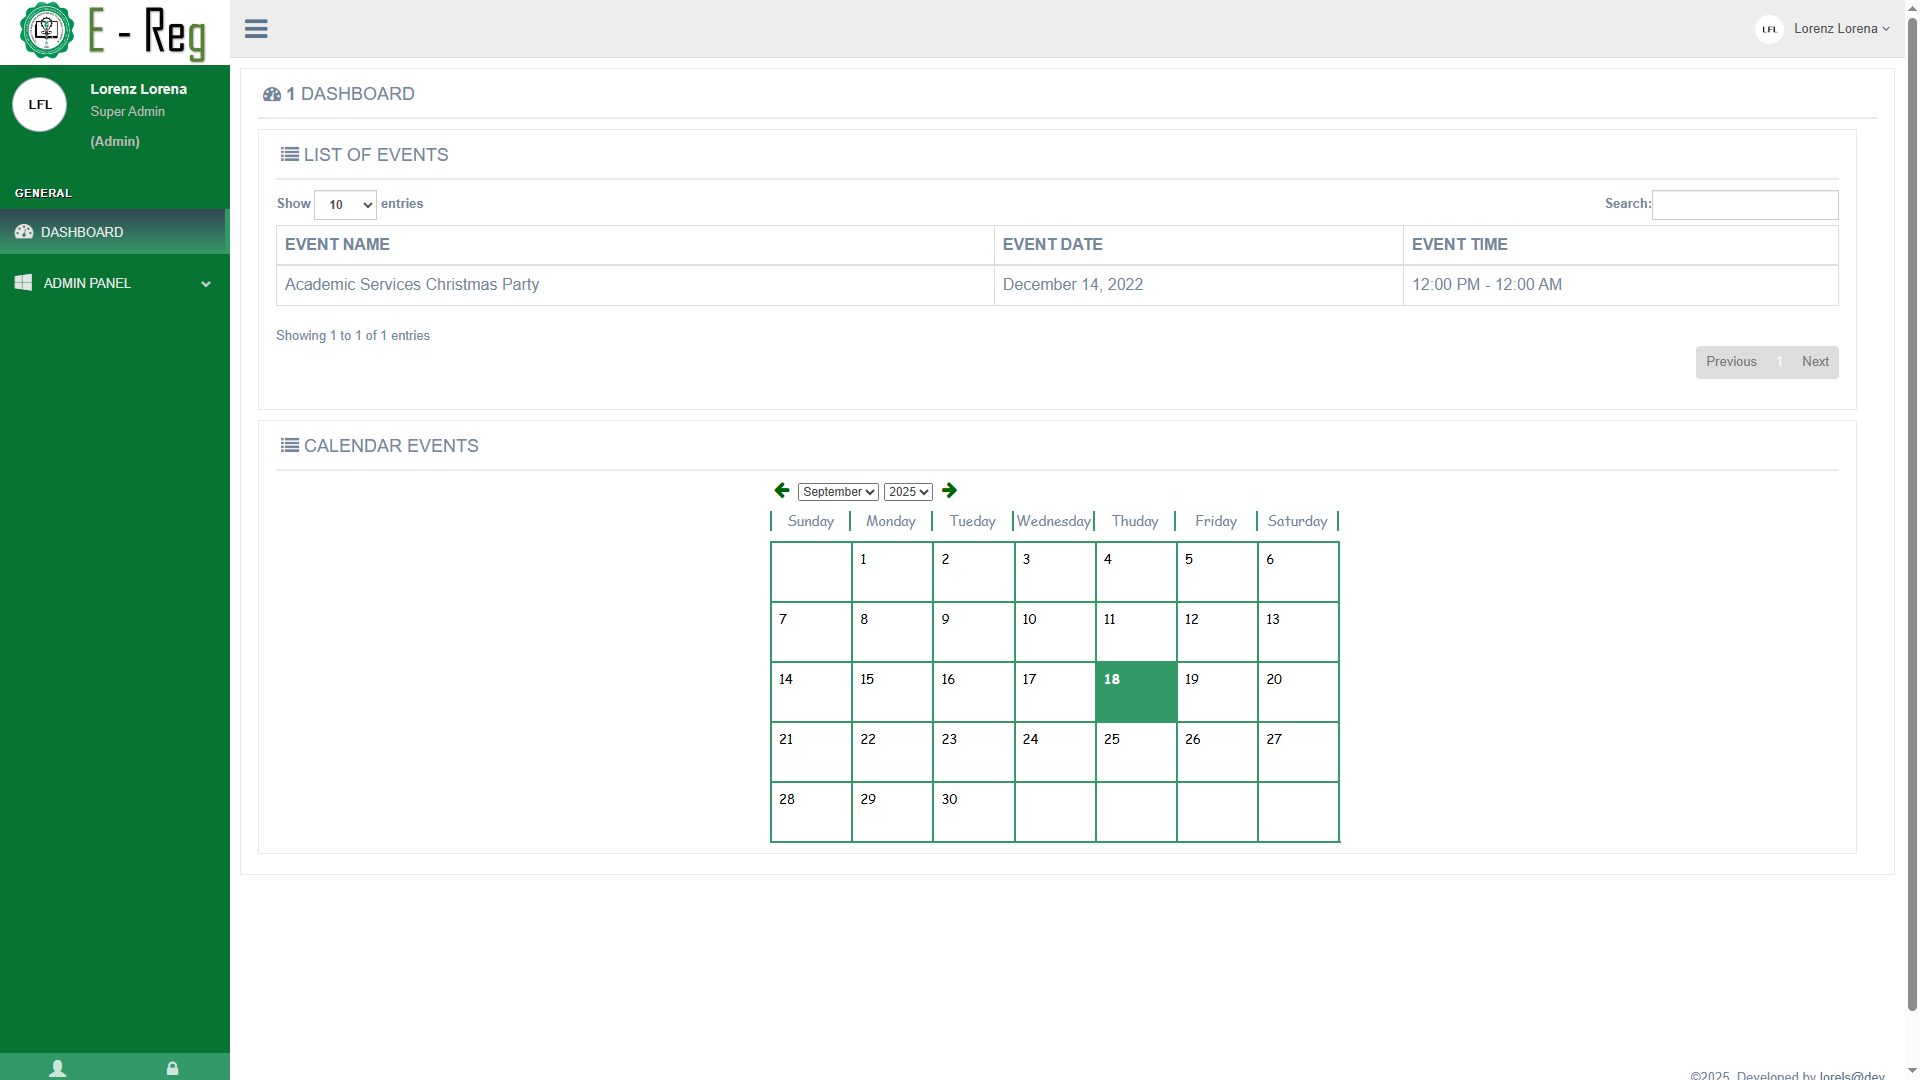Select Dashboard in the sidebar menu
Screen dimensions: 1920x1080
pyautogui.click(x=82, y=232)
